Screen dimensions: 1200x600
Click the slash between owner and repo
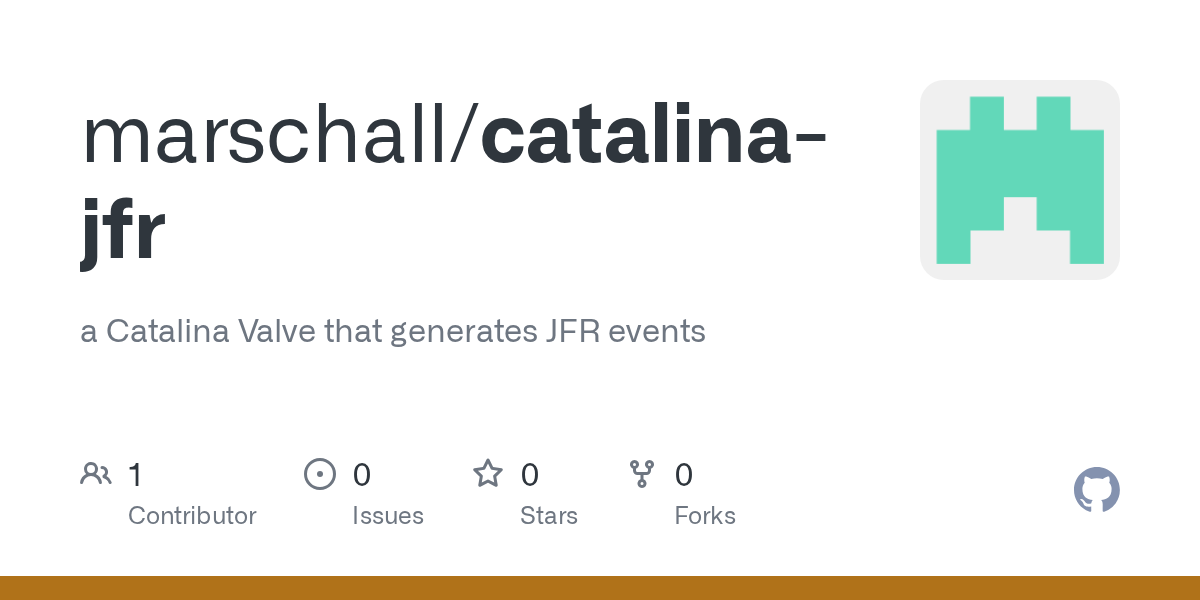(467, 137)
